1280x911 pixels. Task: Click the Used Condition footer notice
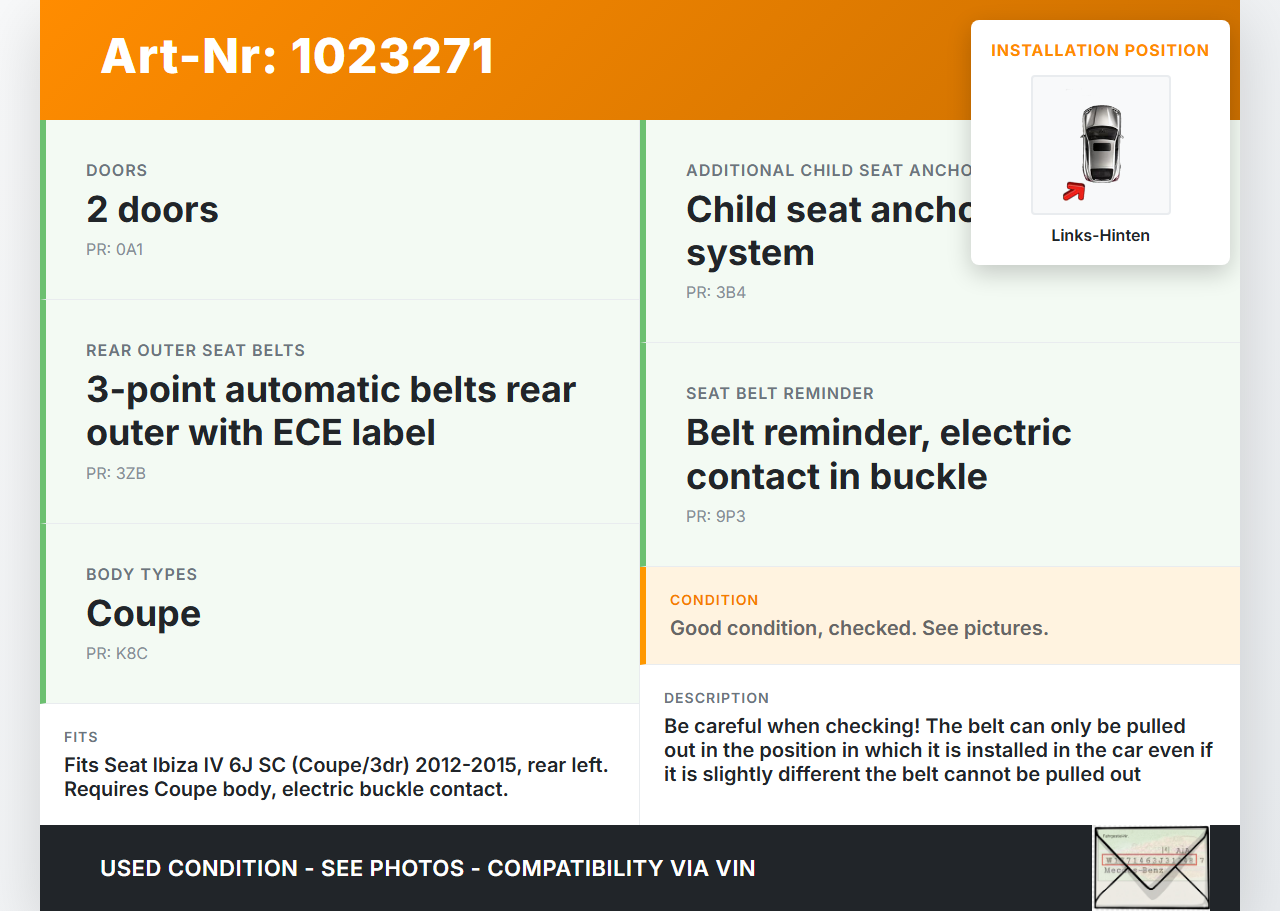pos(428,868)
